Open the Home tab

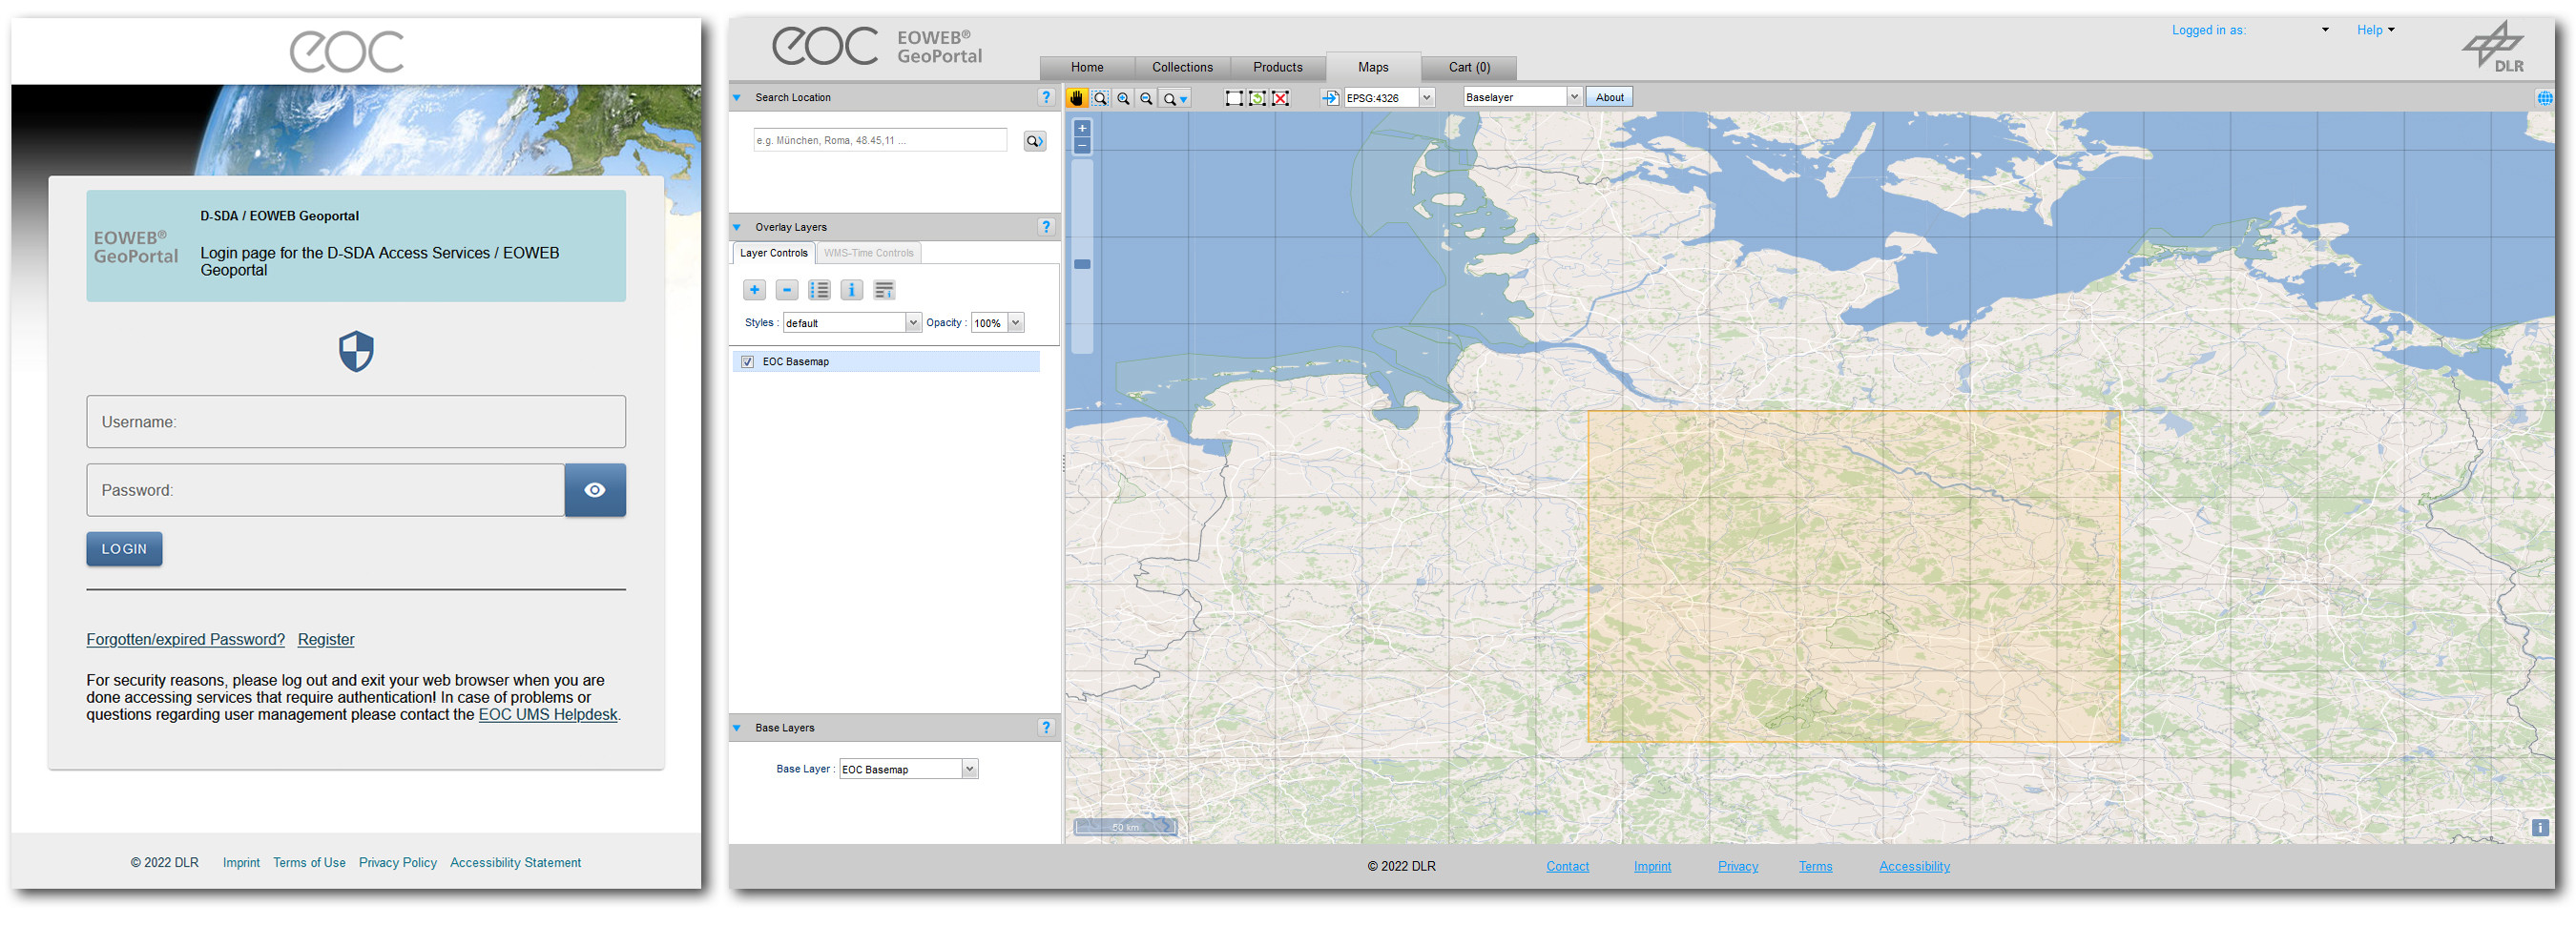(1087, 68)
